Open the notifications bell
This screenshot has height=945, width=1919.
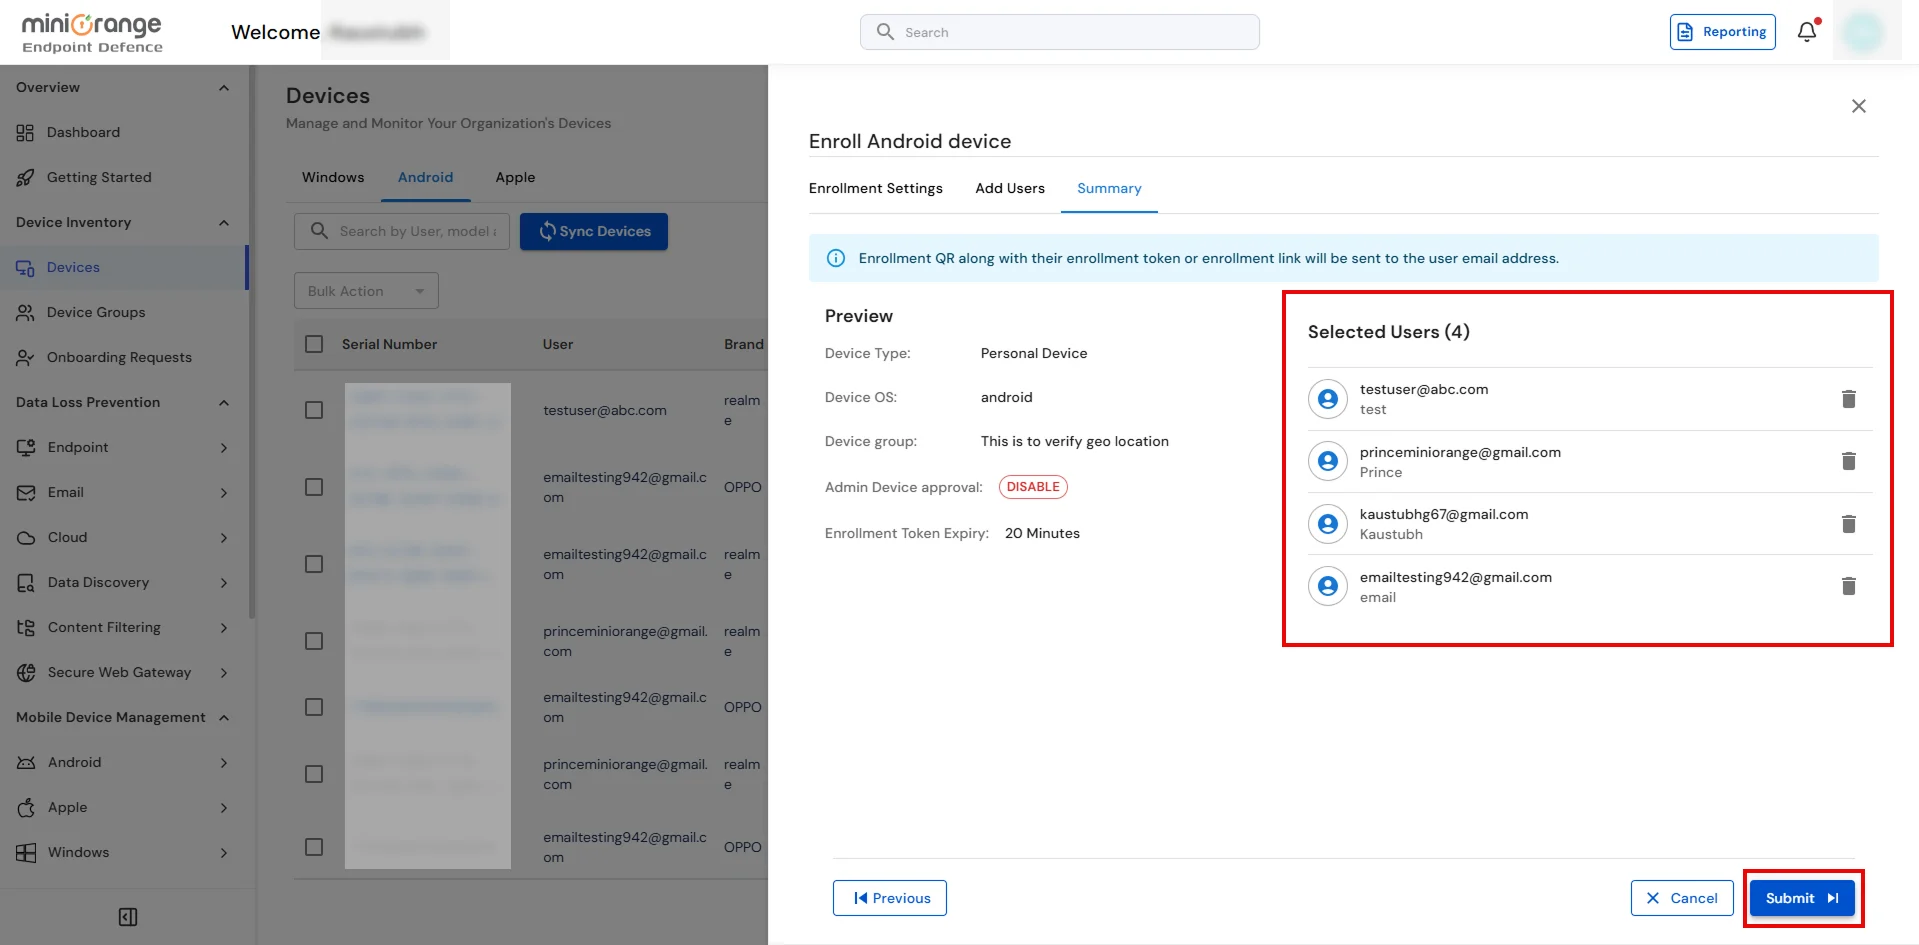coord(1807,32)
